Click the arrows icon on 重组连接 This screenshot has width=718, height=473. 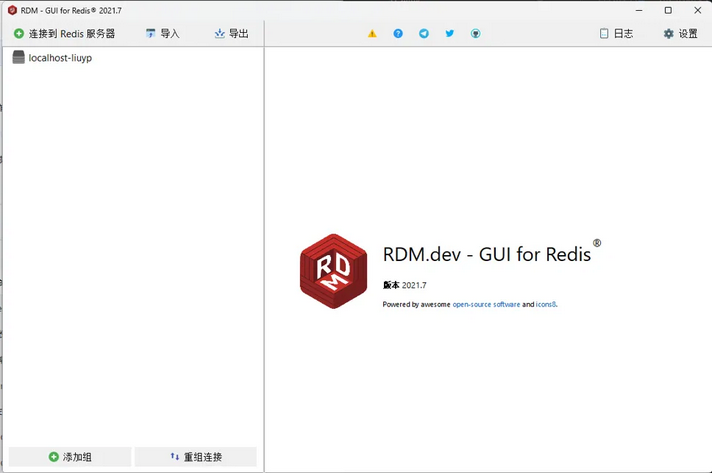tap(174, 456)
